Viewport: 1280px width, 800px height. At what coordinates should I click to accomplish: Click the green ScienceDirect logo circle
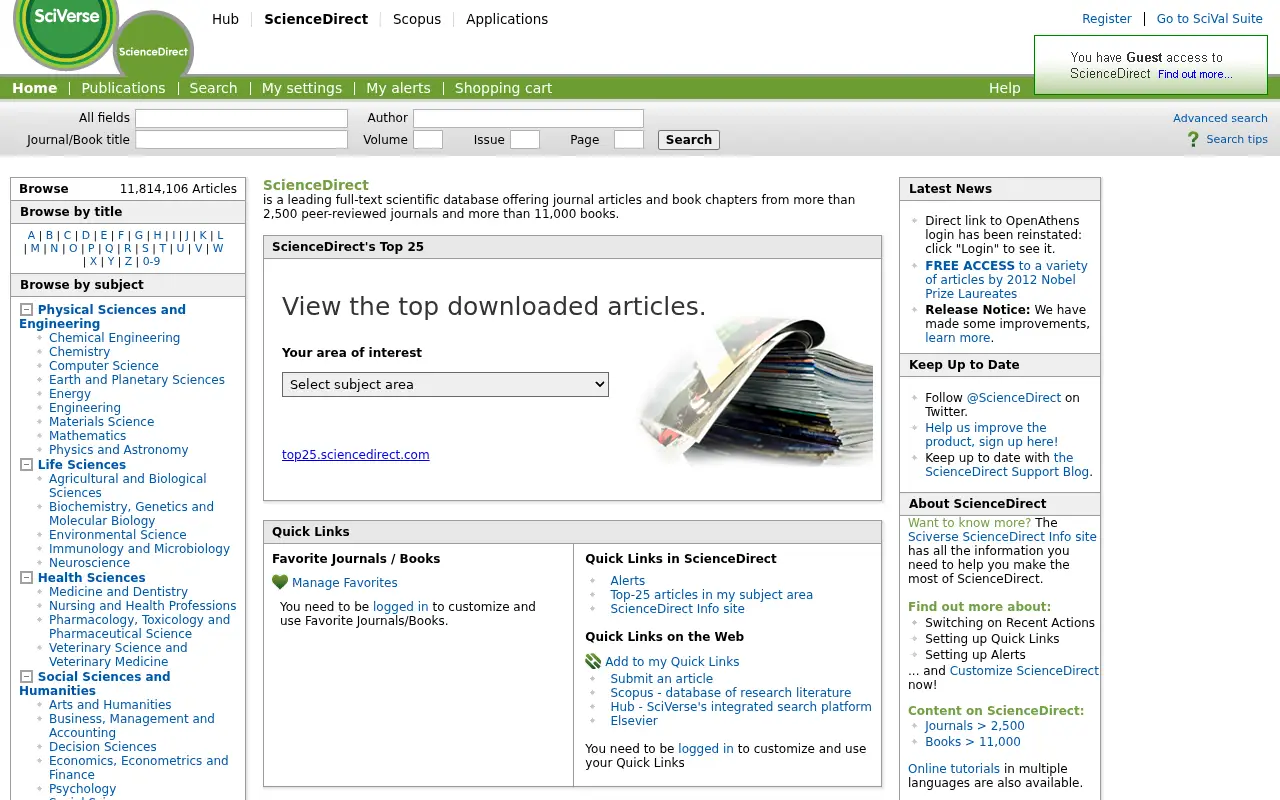[153, 46]
